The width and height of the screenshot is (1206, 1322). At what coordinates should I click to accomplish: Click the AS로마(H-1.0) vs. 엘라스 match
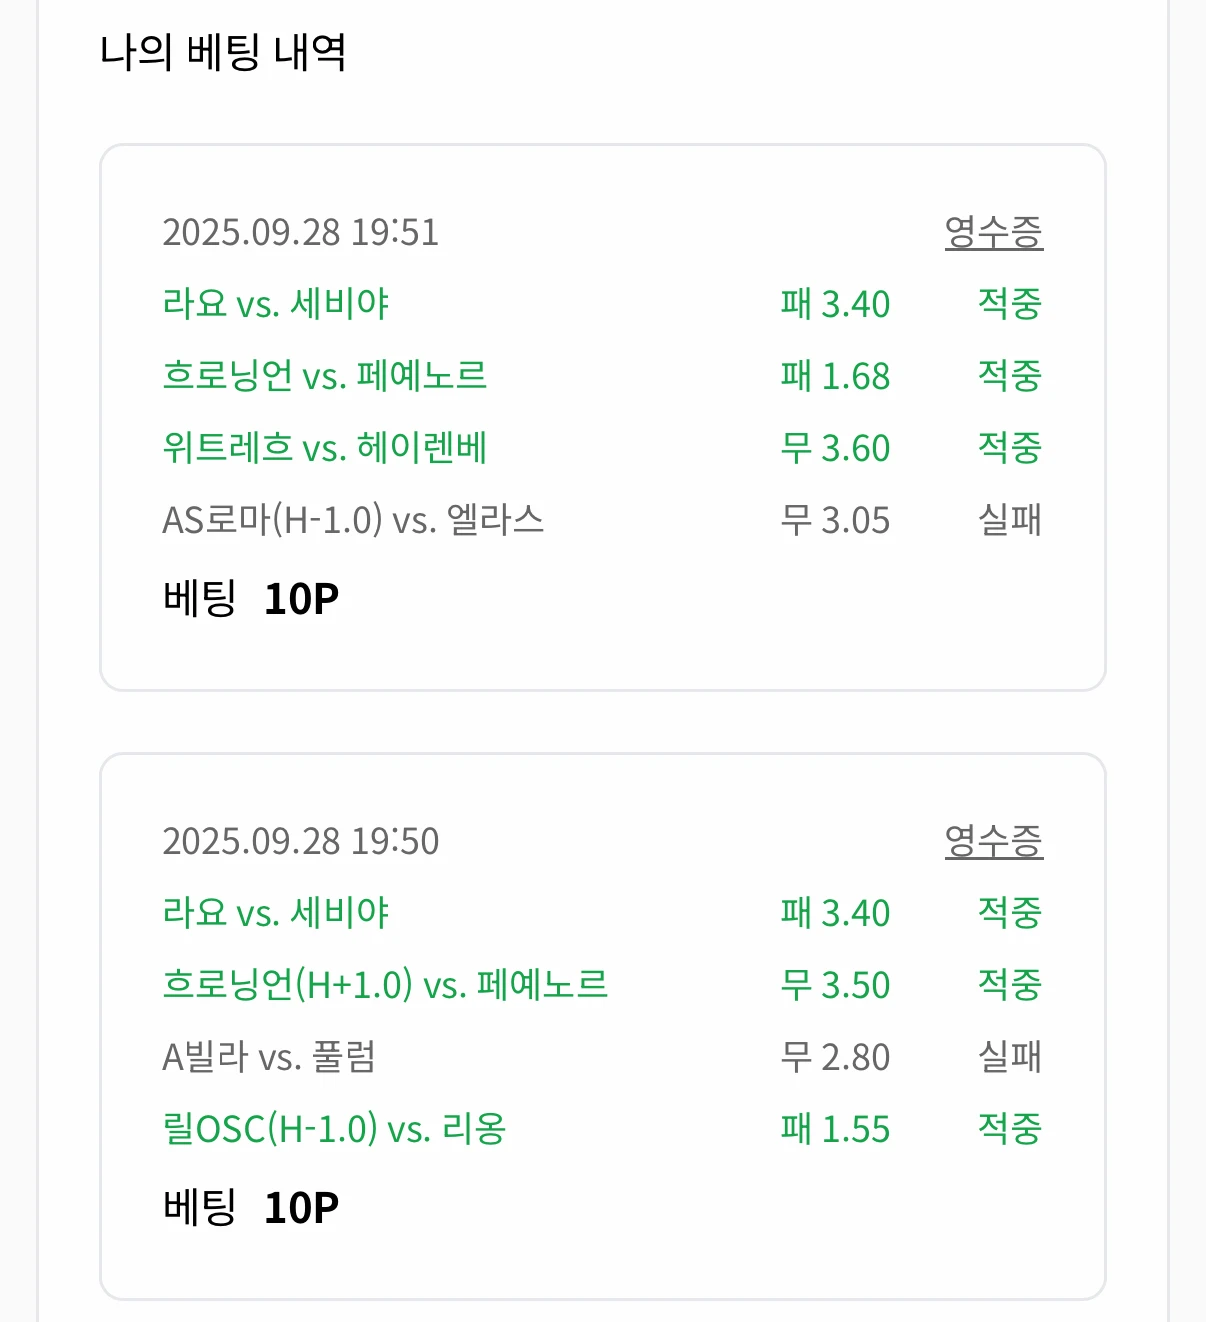click(352, 520)
